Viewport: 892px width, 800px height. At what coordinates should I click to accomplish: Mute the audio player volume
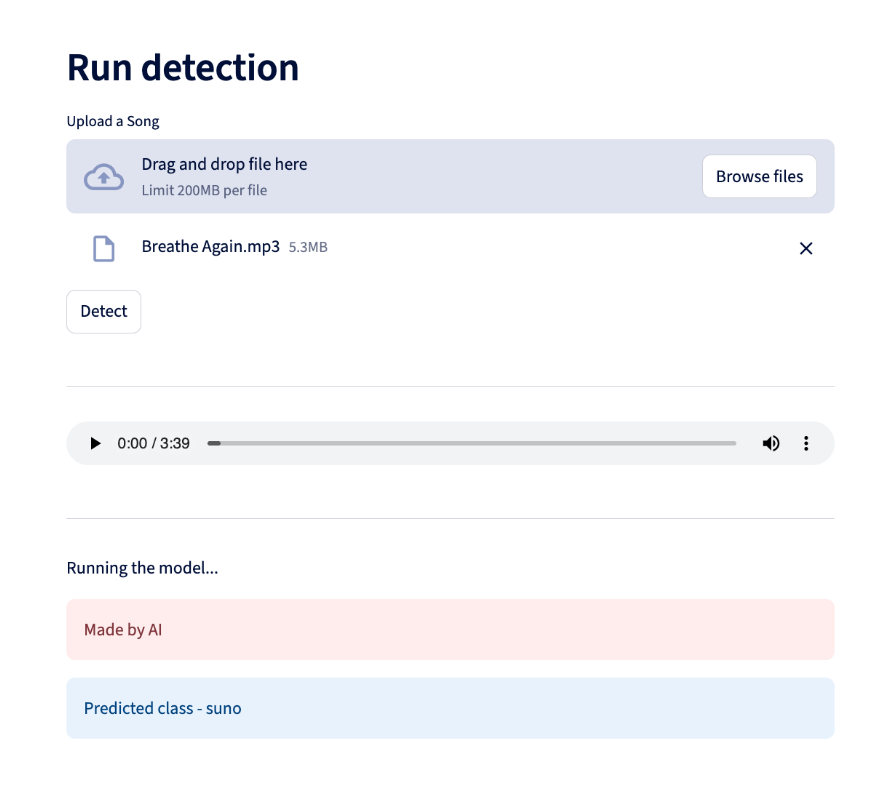pyautogui.click(x=771, y=443)
